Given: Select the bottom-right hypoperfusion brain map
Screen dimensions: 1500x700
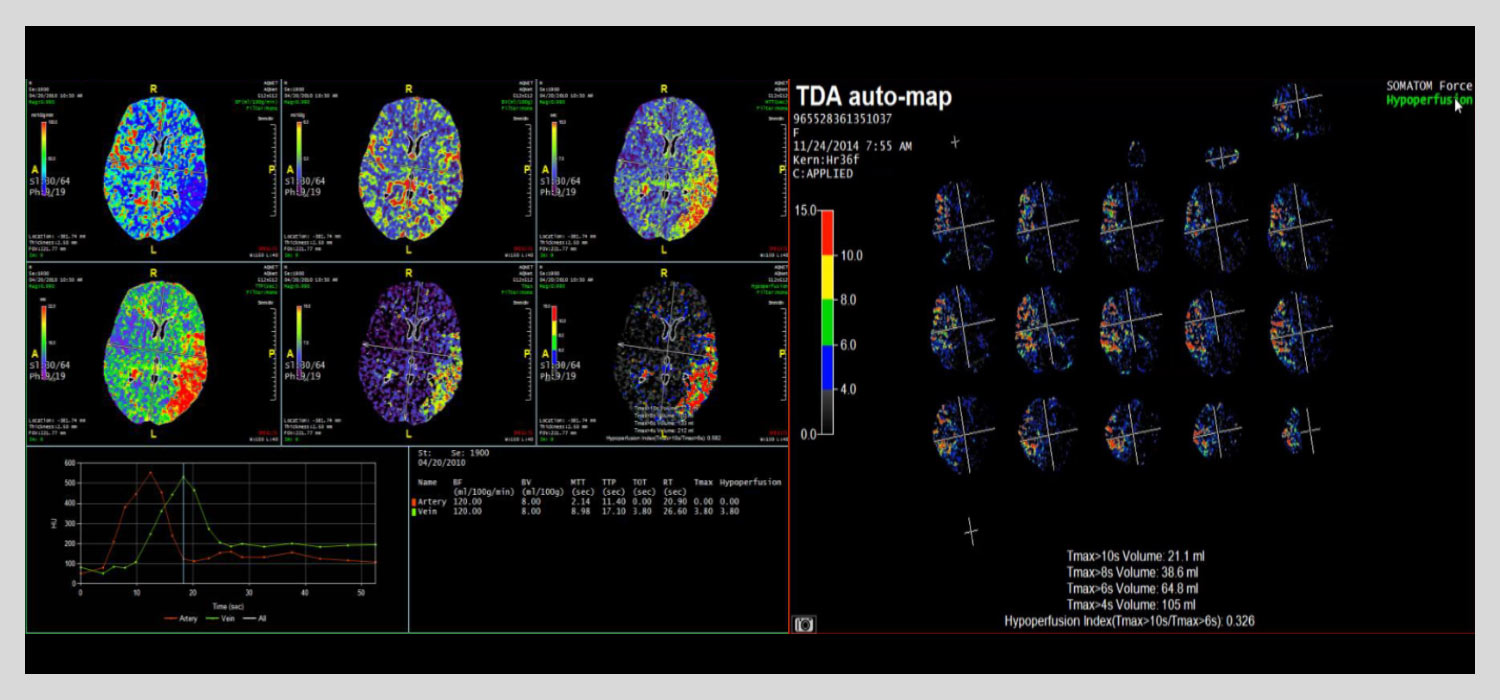Looking at the screenshot, I should (665, 354).
